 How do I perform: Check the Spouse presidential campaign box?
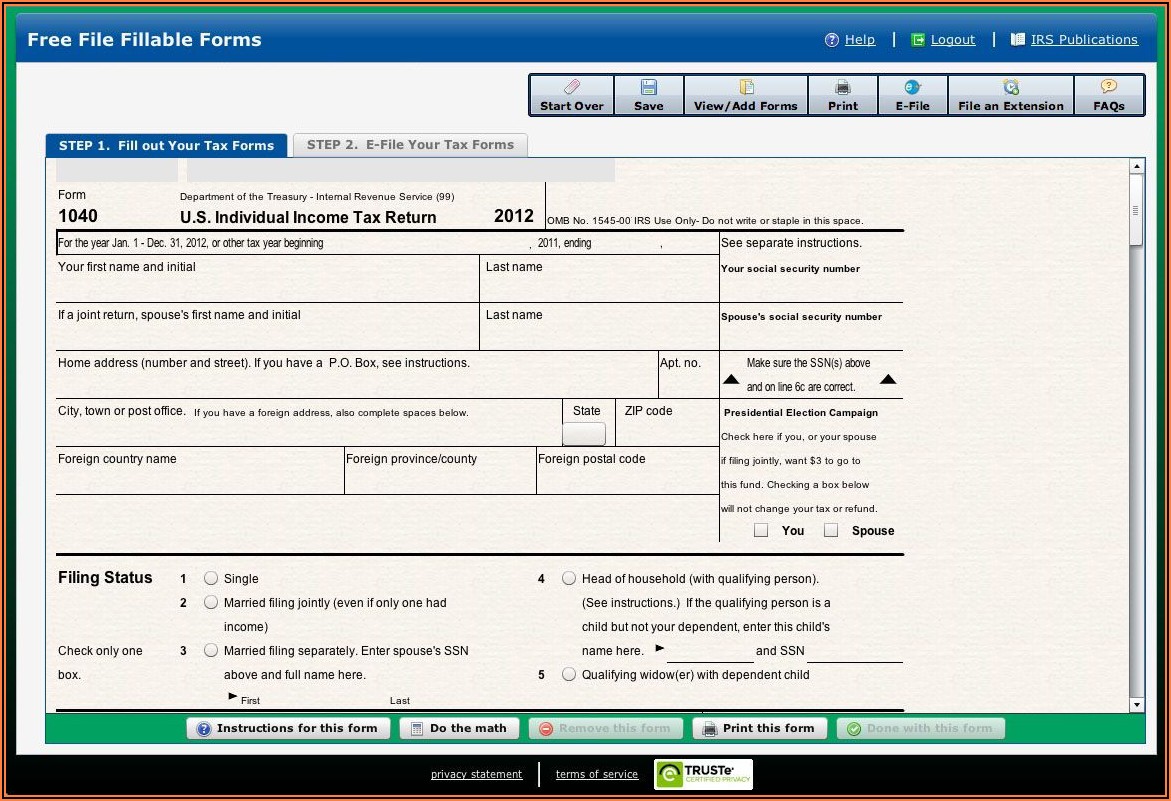tap(831, 531)
